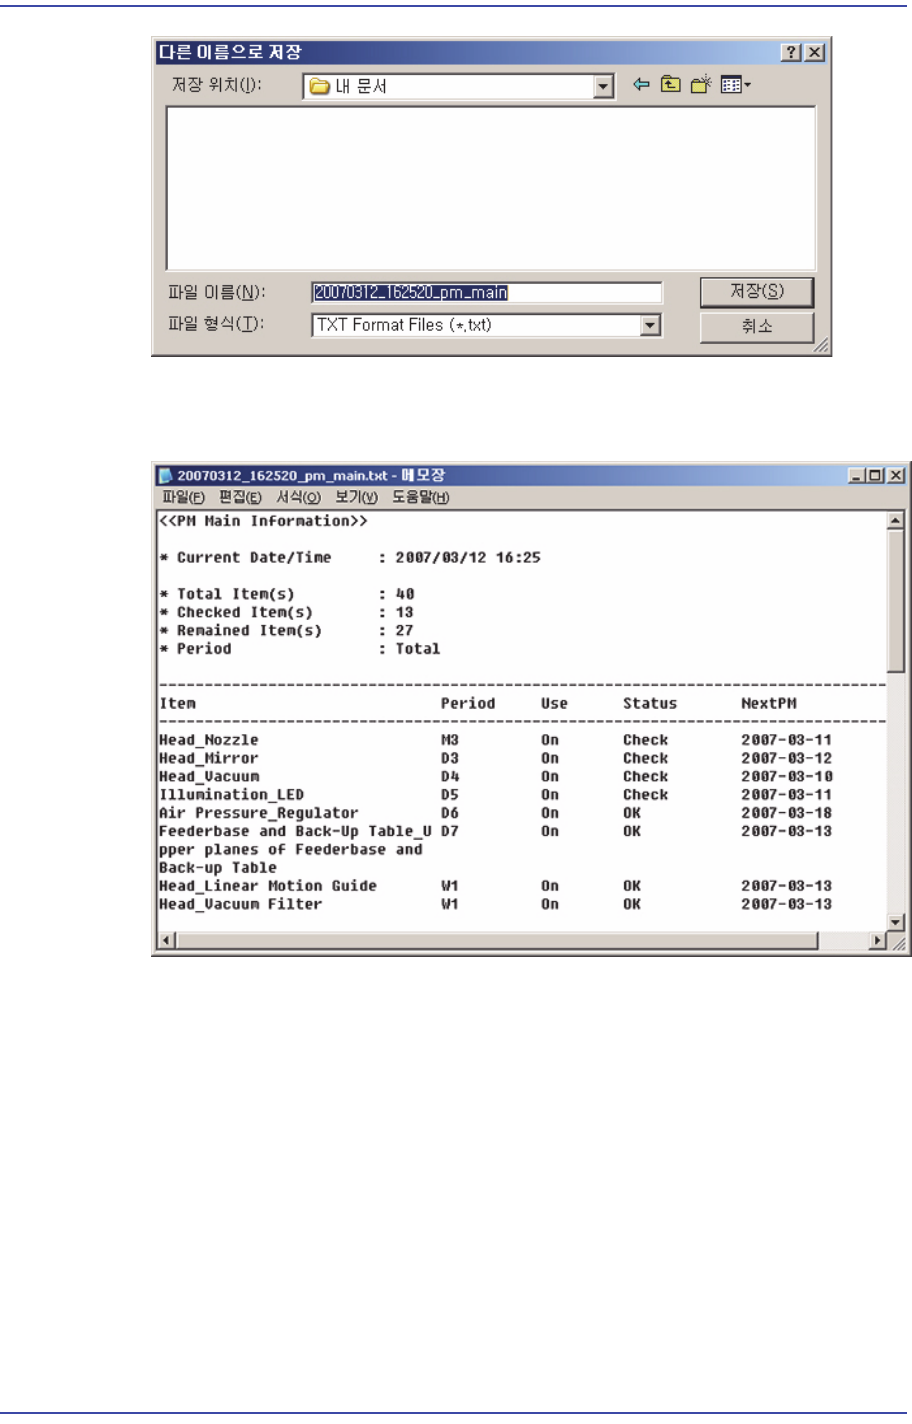This screenshot has width=912, height=1424.
Task: Click the help question mark button
Action: (792, 53)
